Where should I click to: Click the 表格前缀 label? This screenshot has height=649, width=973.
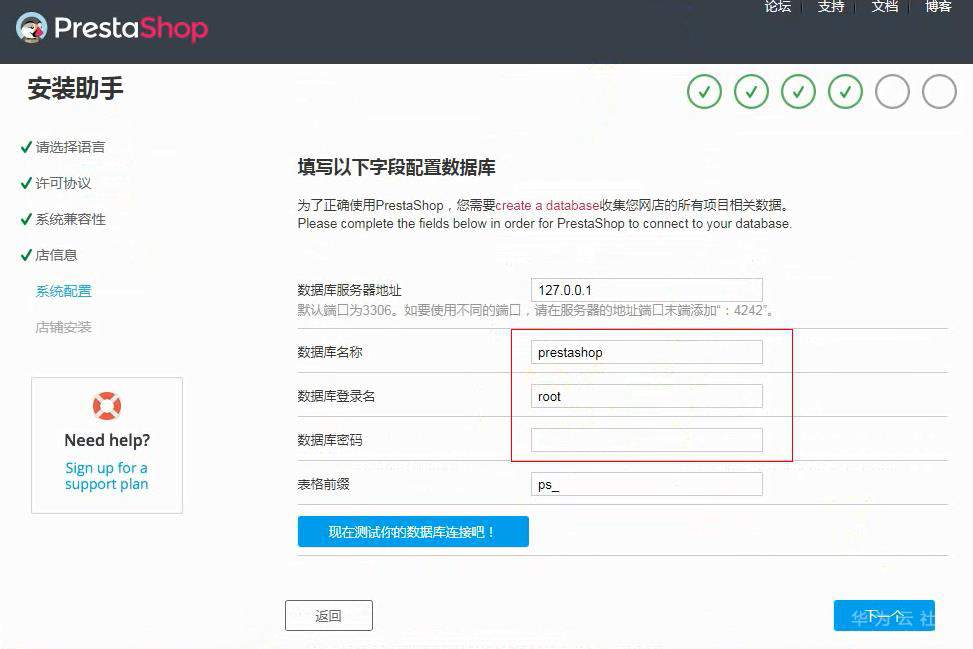point(323,485)
